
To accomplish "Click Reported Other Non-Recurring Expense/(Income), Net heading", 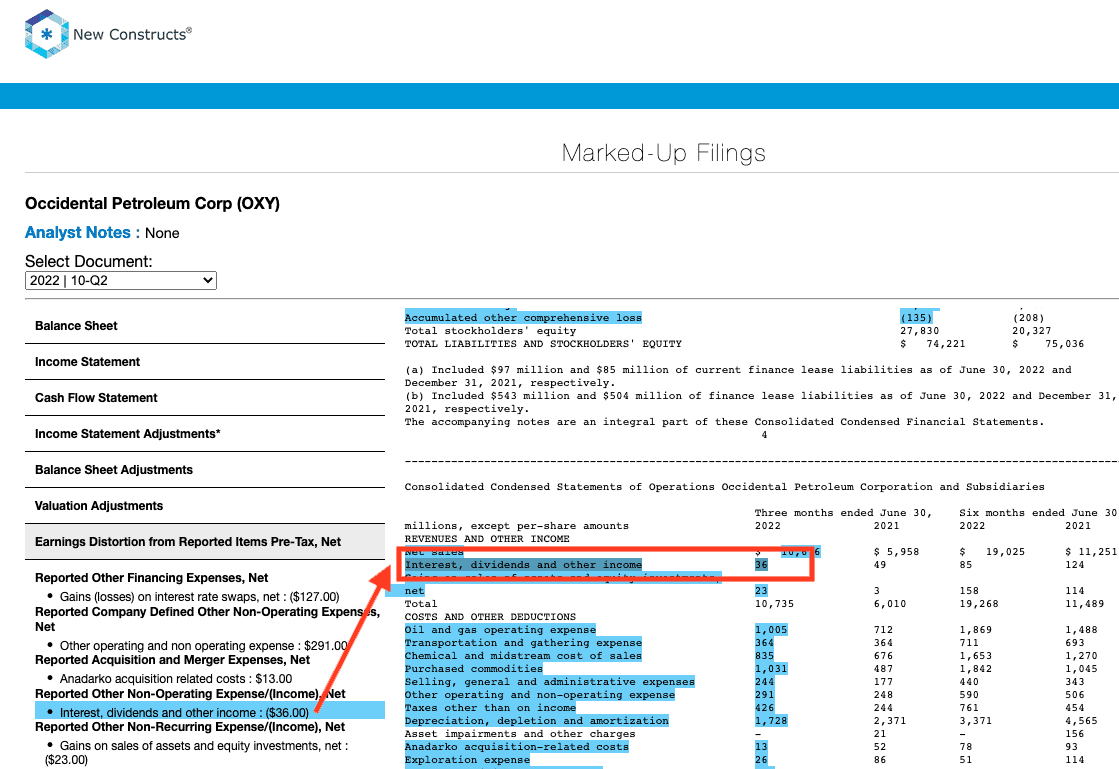I will click(x=190, y=727).
